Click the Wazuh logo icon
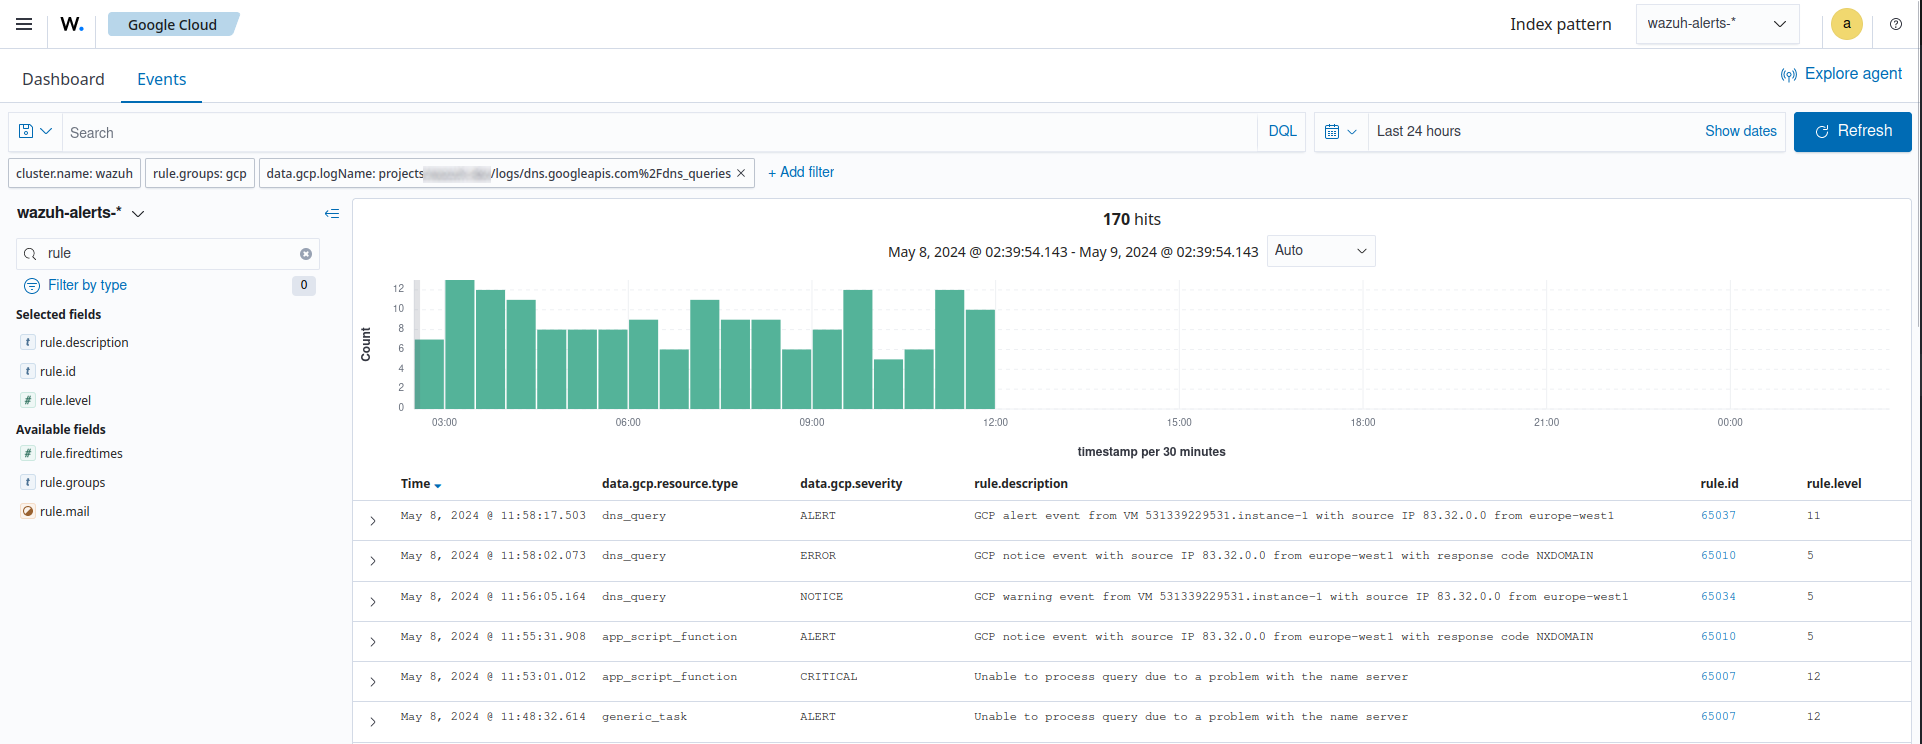 72,24
